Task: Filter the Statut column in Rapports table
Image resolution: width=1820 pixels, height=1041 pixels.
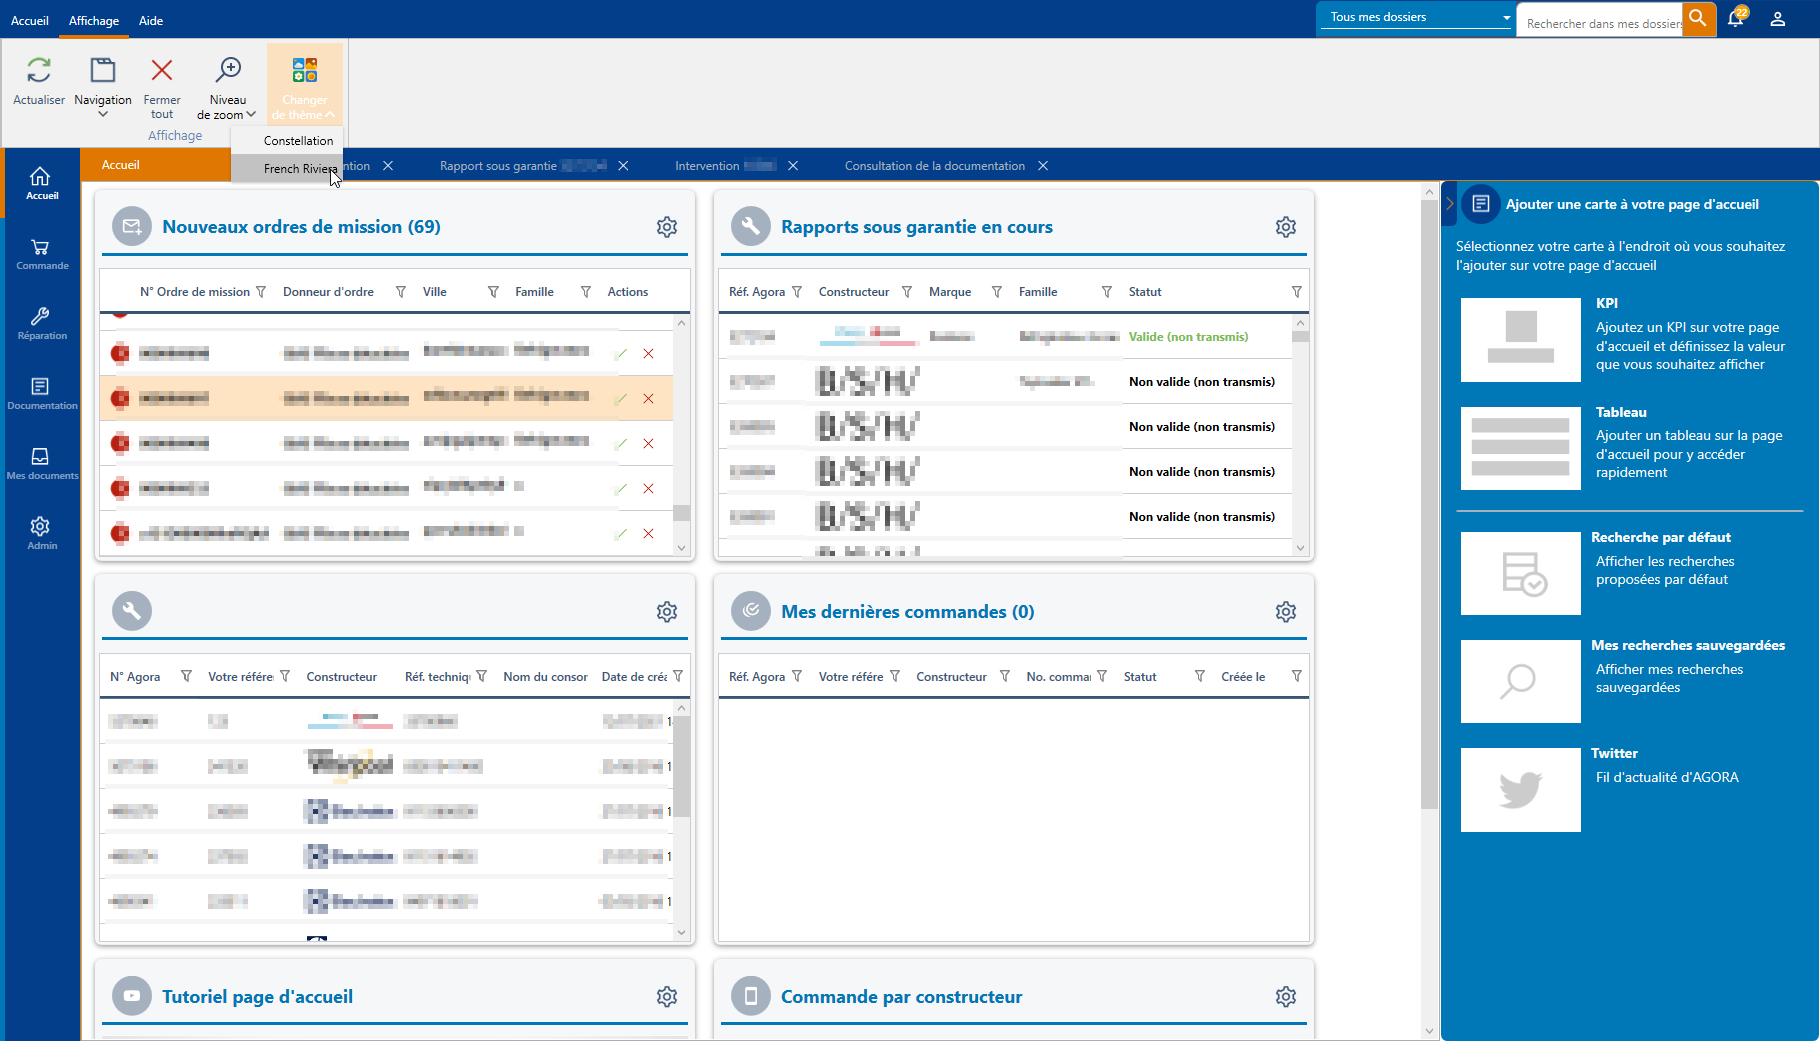Action: coord(1296,292)
